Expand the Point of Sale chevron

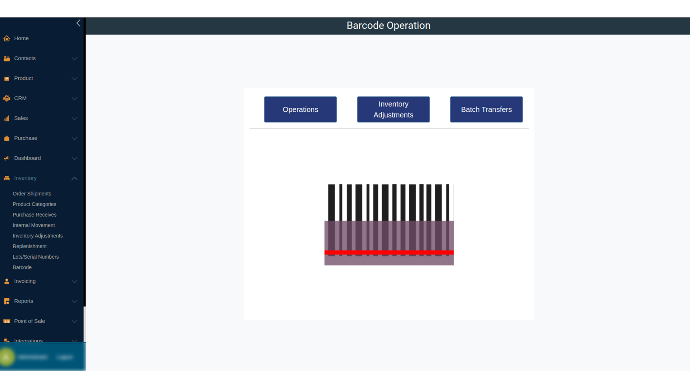[x=74, y=321]
